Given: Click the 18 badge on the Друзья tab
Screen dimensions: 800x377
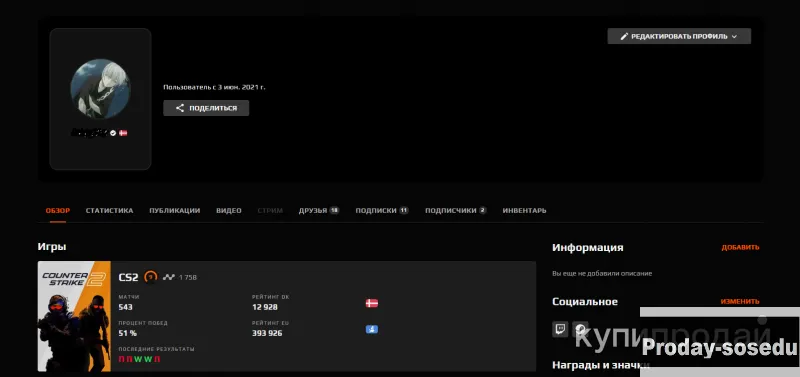Looking at the screenshot, I should click(334, 210).
